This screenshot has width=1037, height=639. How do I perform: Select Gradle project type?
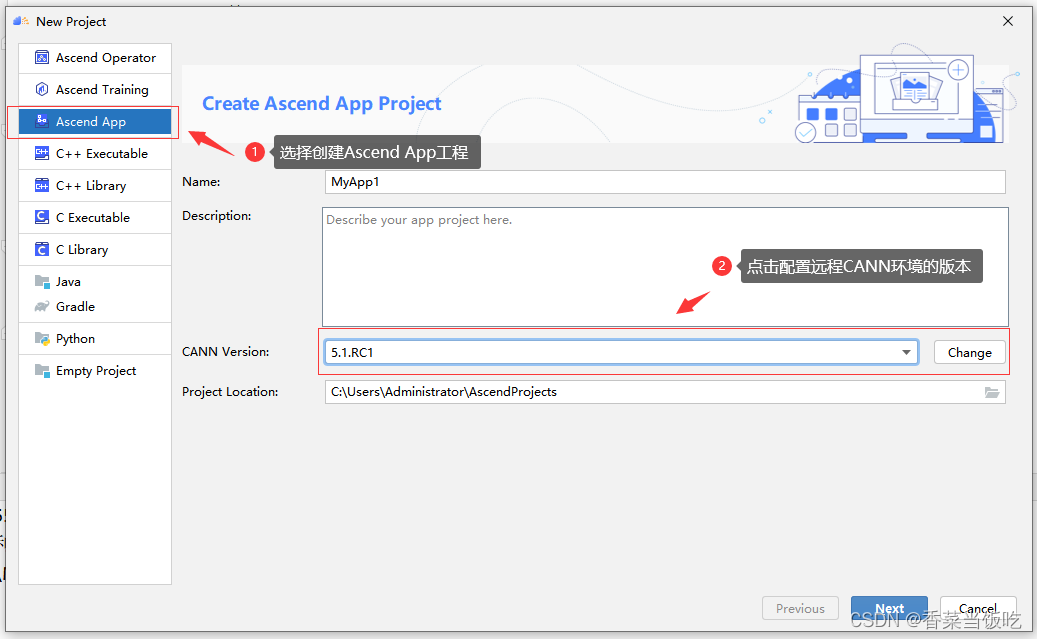pyautogui.click(x=95, y=306)
